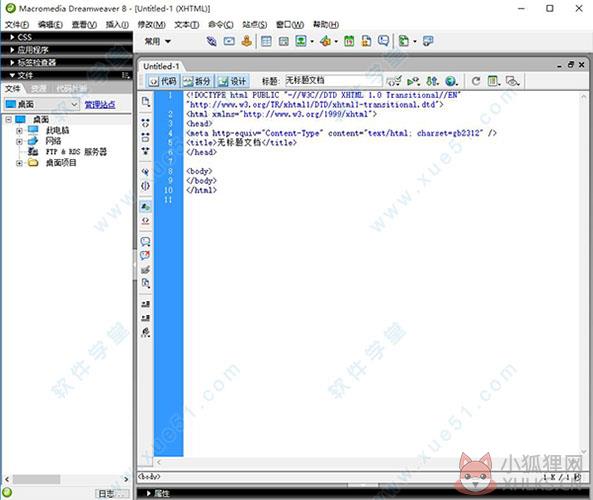Switch to Design (设计) view
593x500 pixels.
(232, 81)
